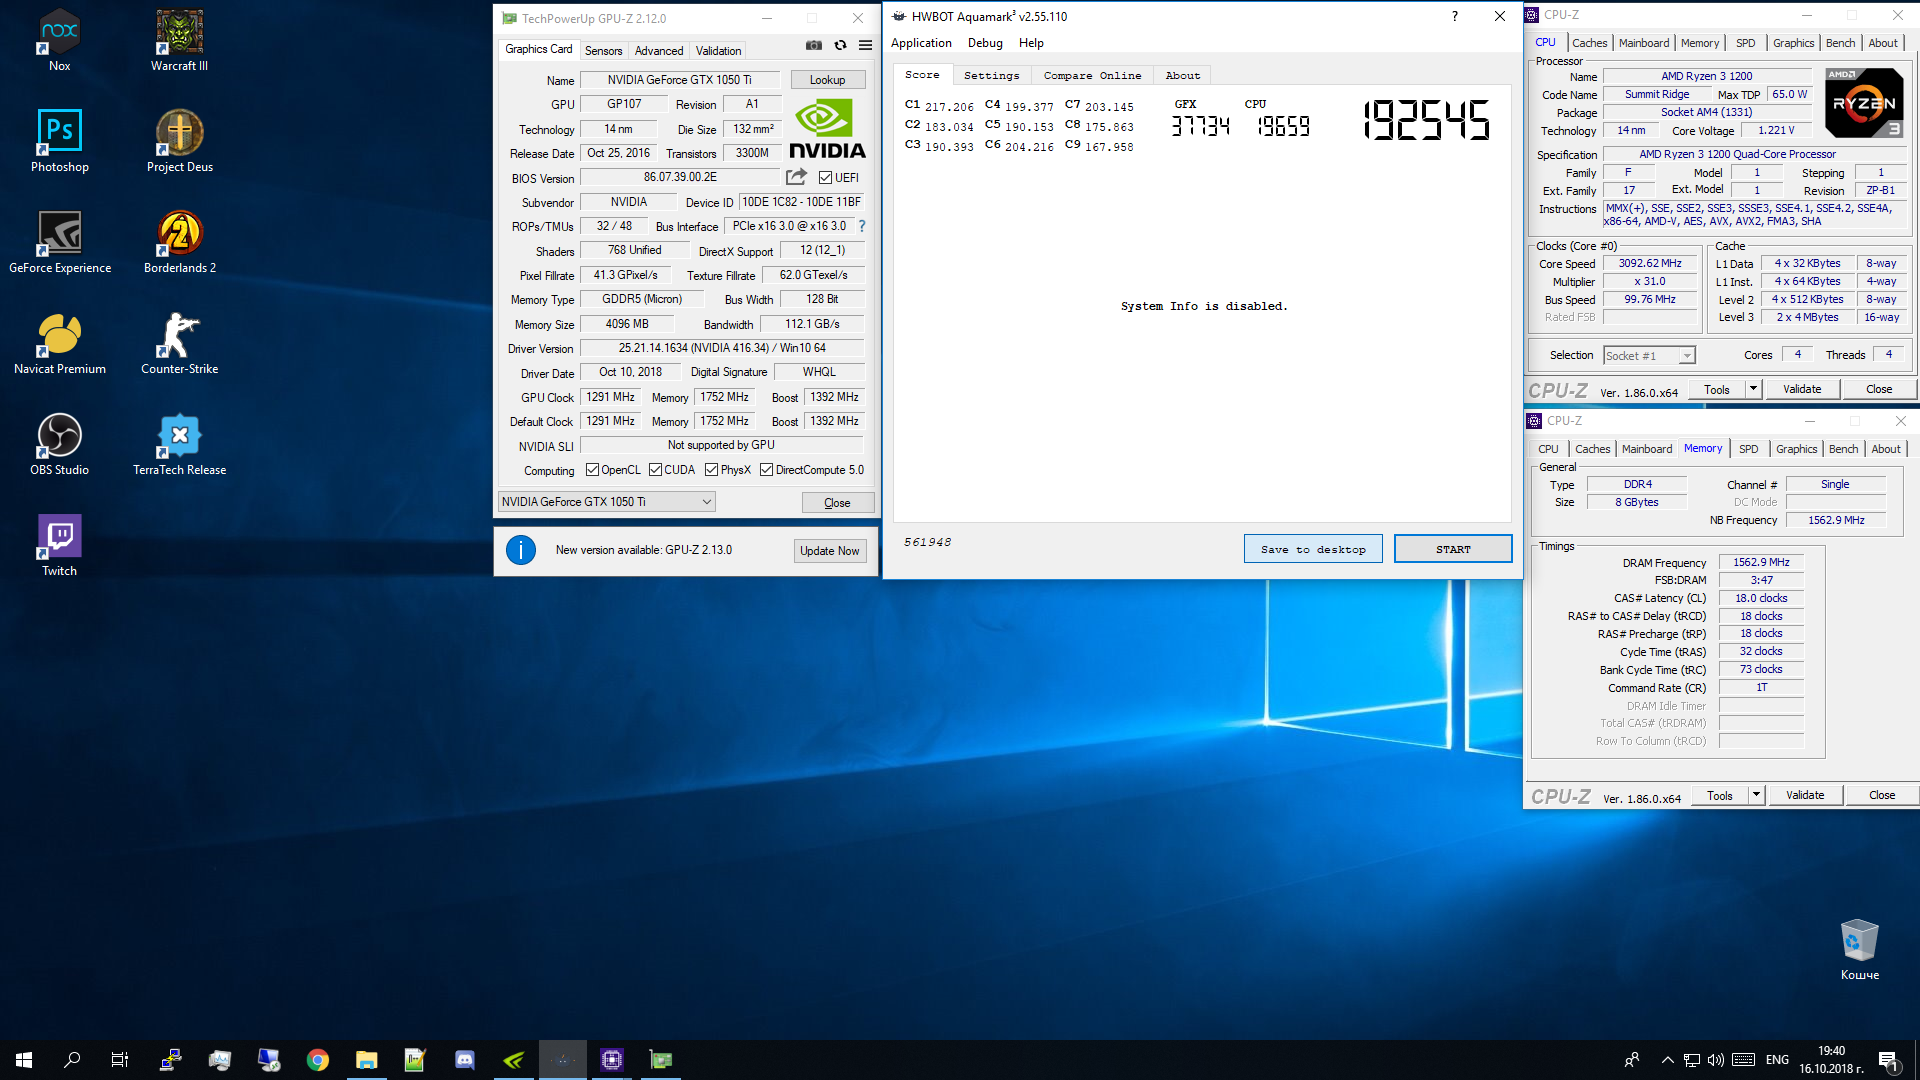
Task: Open the Settings tab in Aquamark
Action: (x=991, y=76)
